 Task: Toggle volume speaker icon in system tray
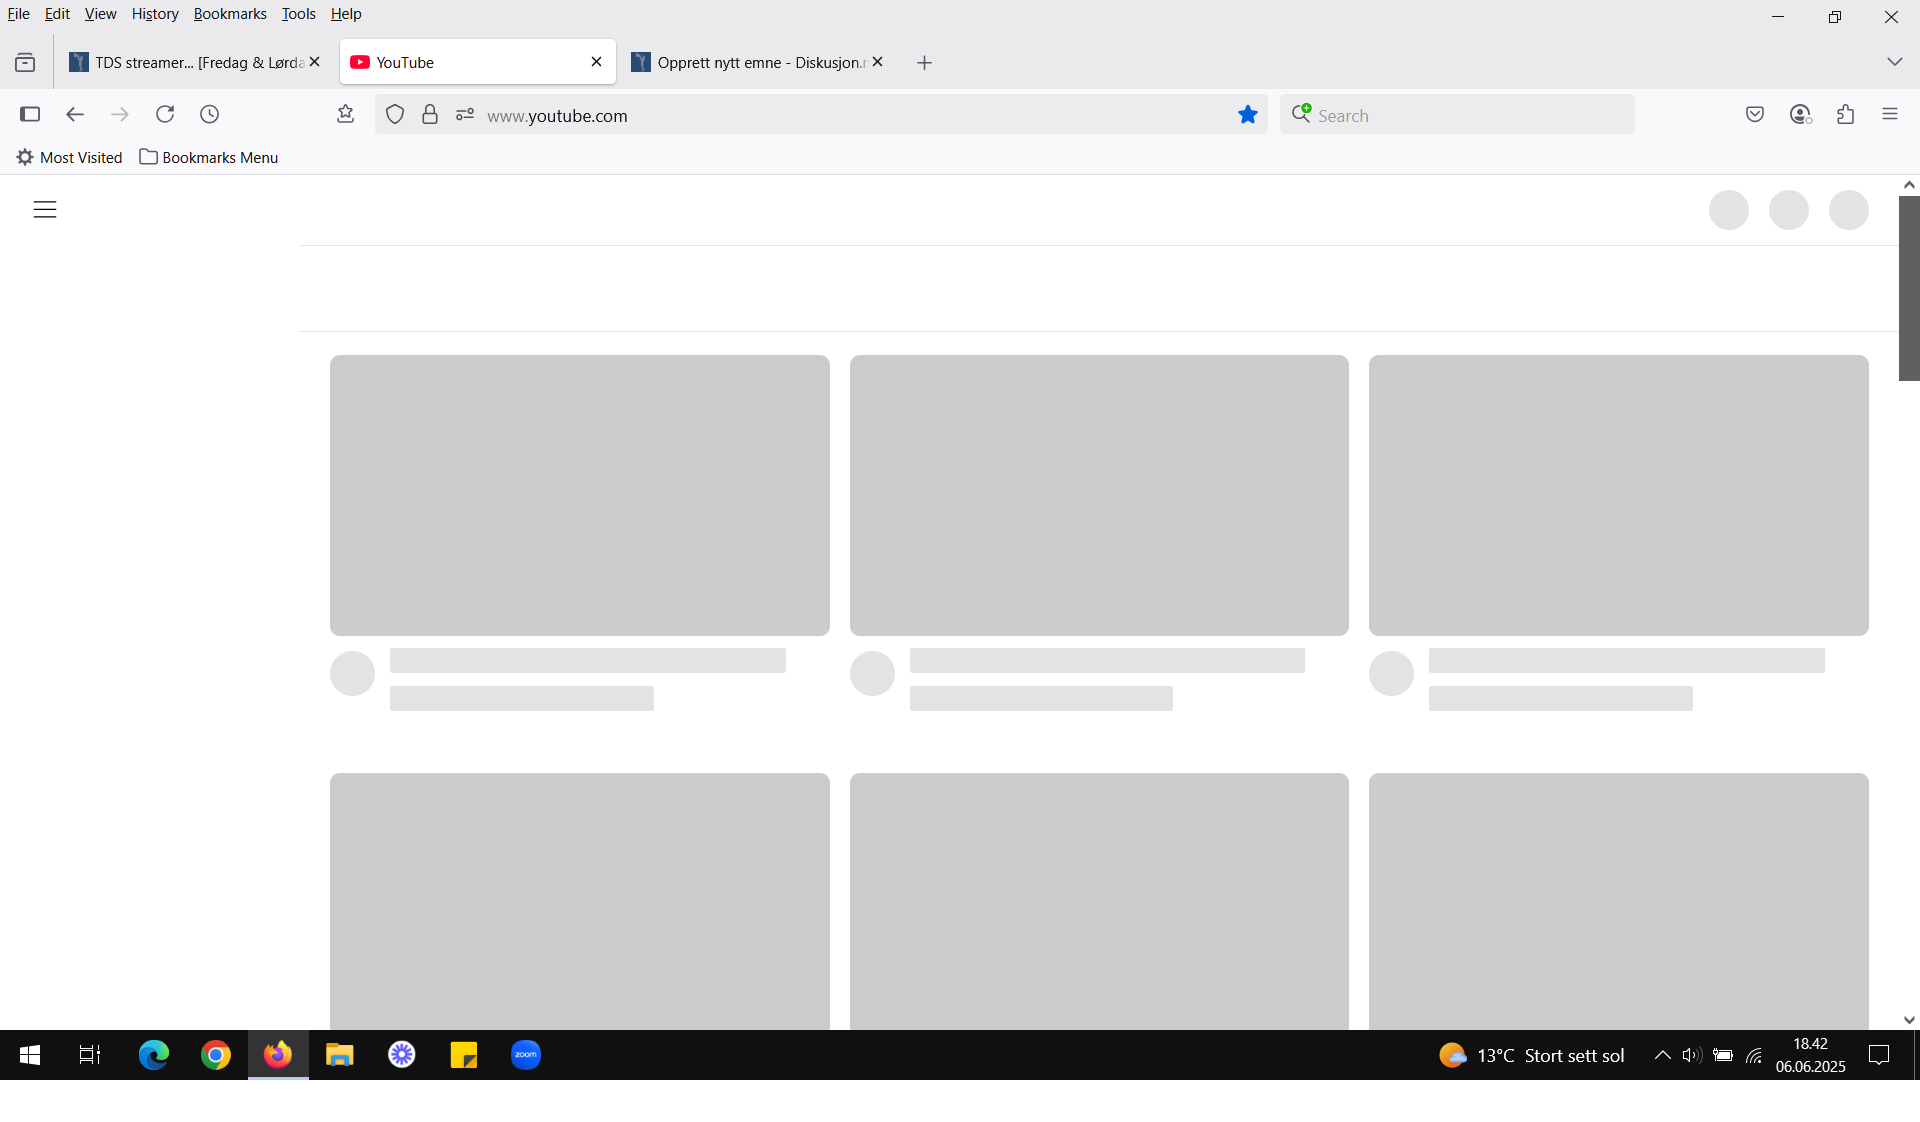tap(1691, 1055)
